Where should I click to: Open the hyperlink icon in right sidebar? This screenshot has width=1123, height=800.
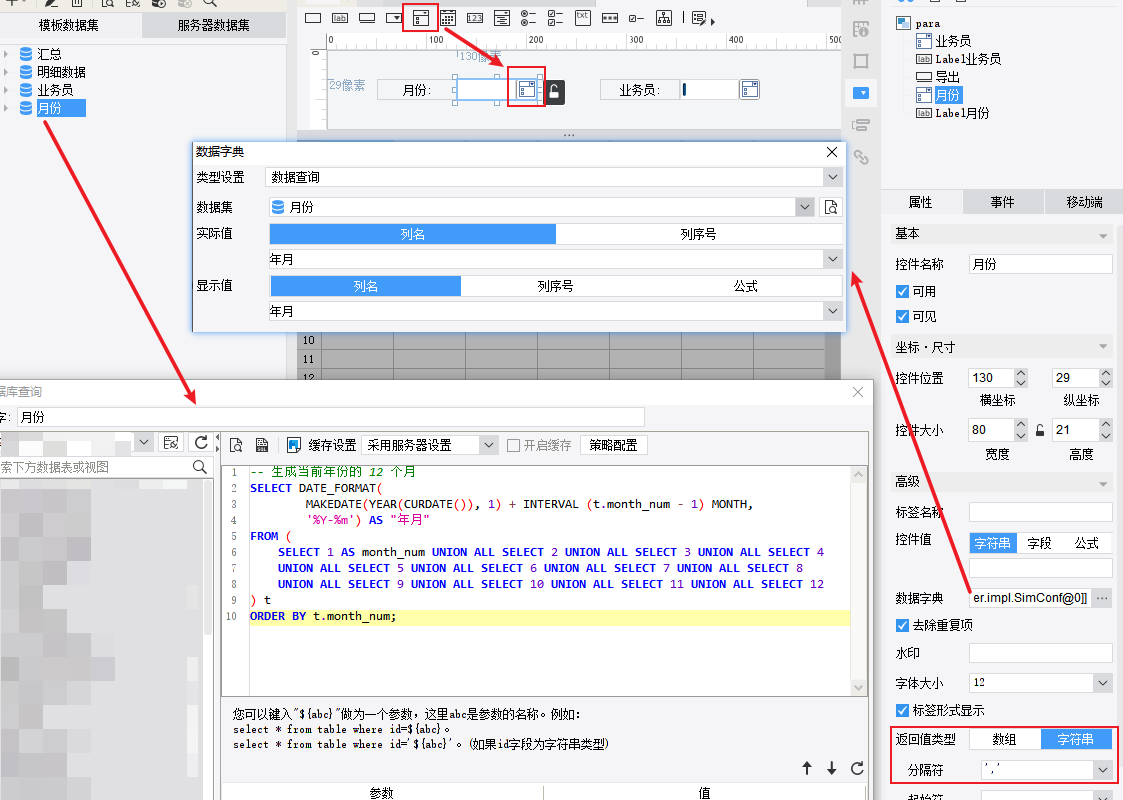(x=861, y=158)
